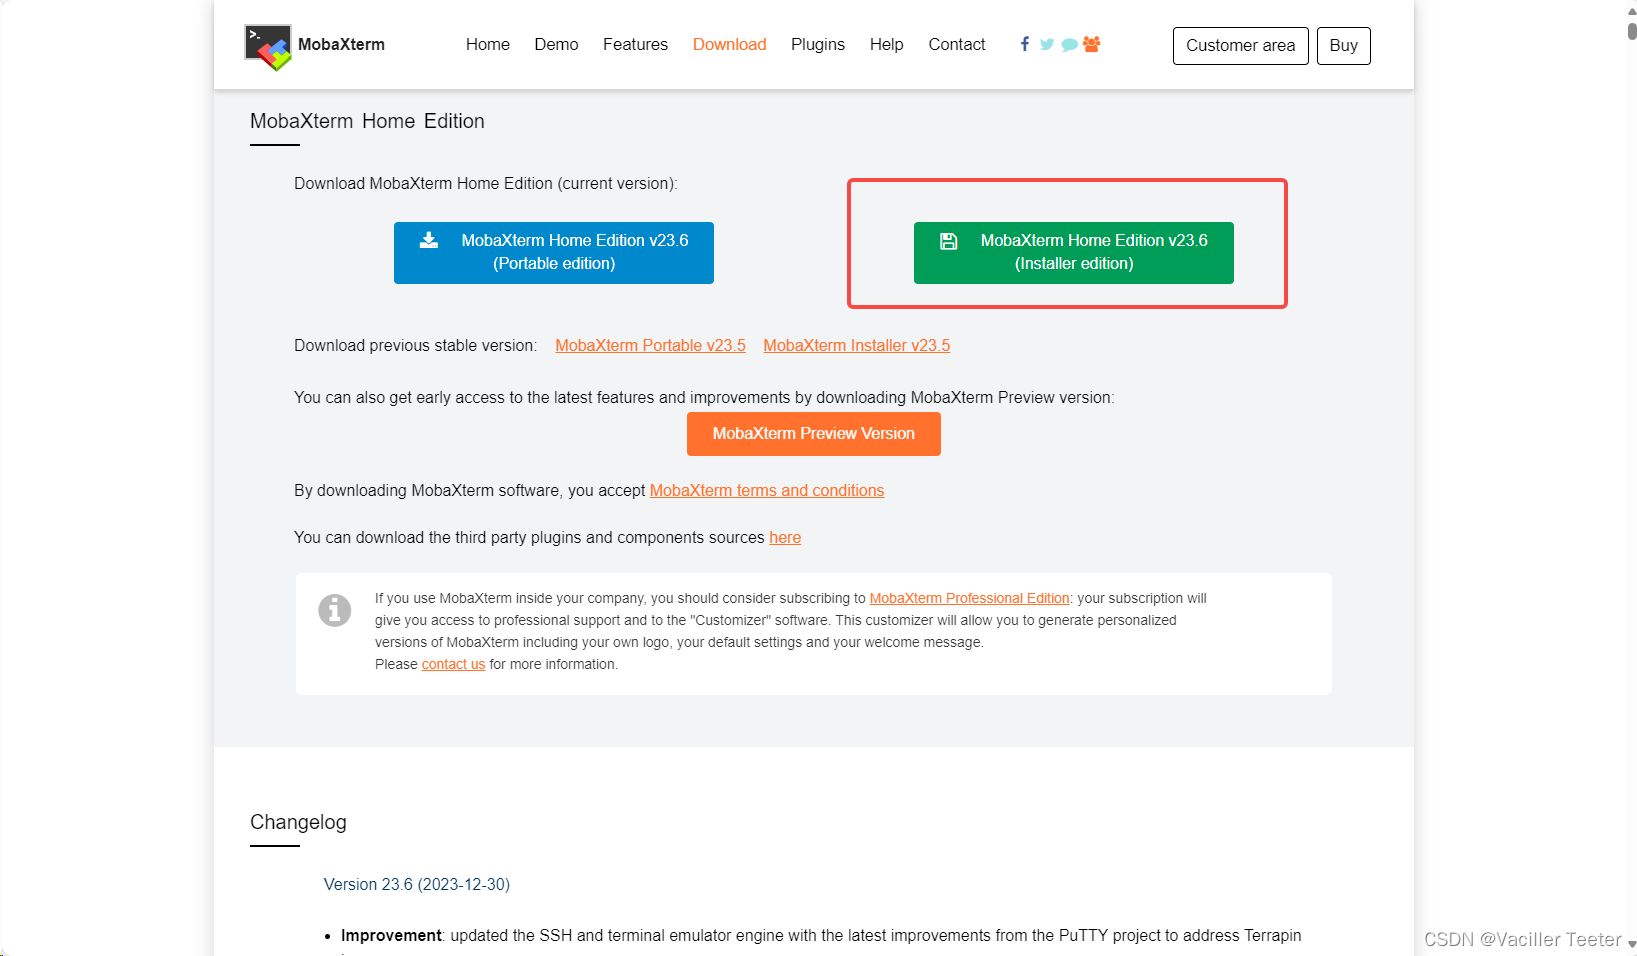Click the 'contact us' link
1637x956 pixels.
pyautogui.click(x=453, y=664)
